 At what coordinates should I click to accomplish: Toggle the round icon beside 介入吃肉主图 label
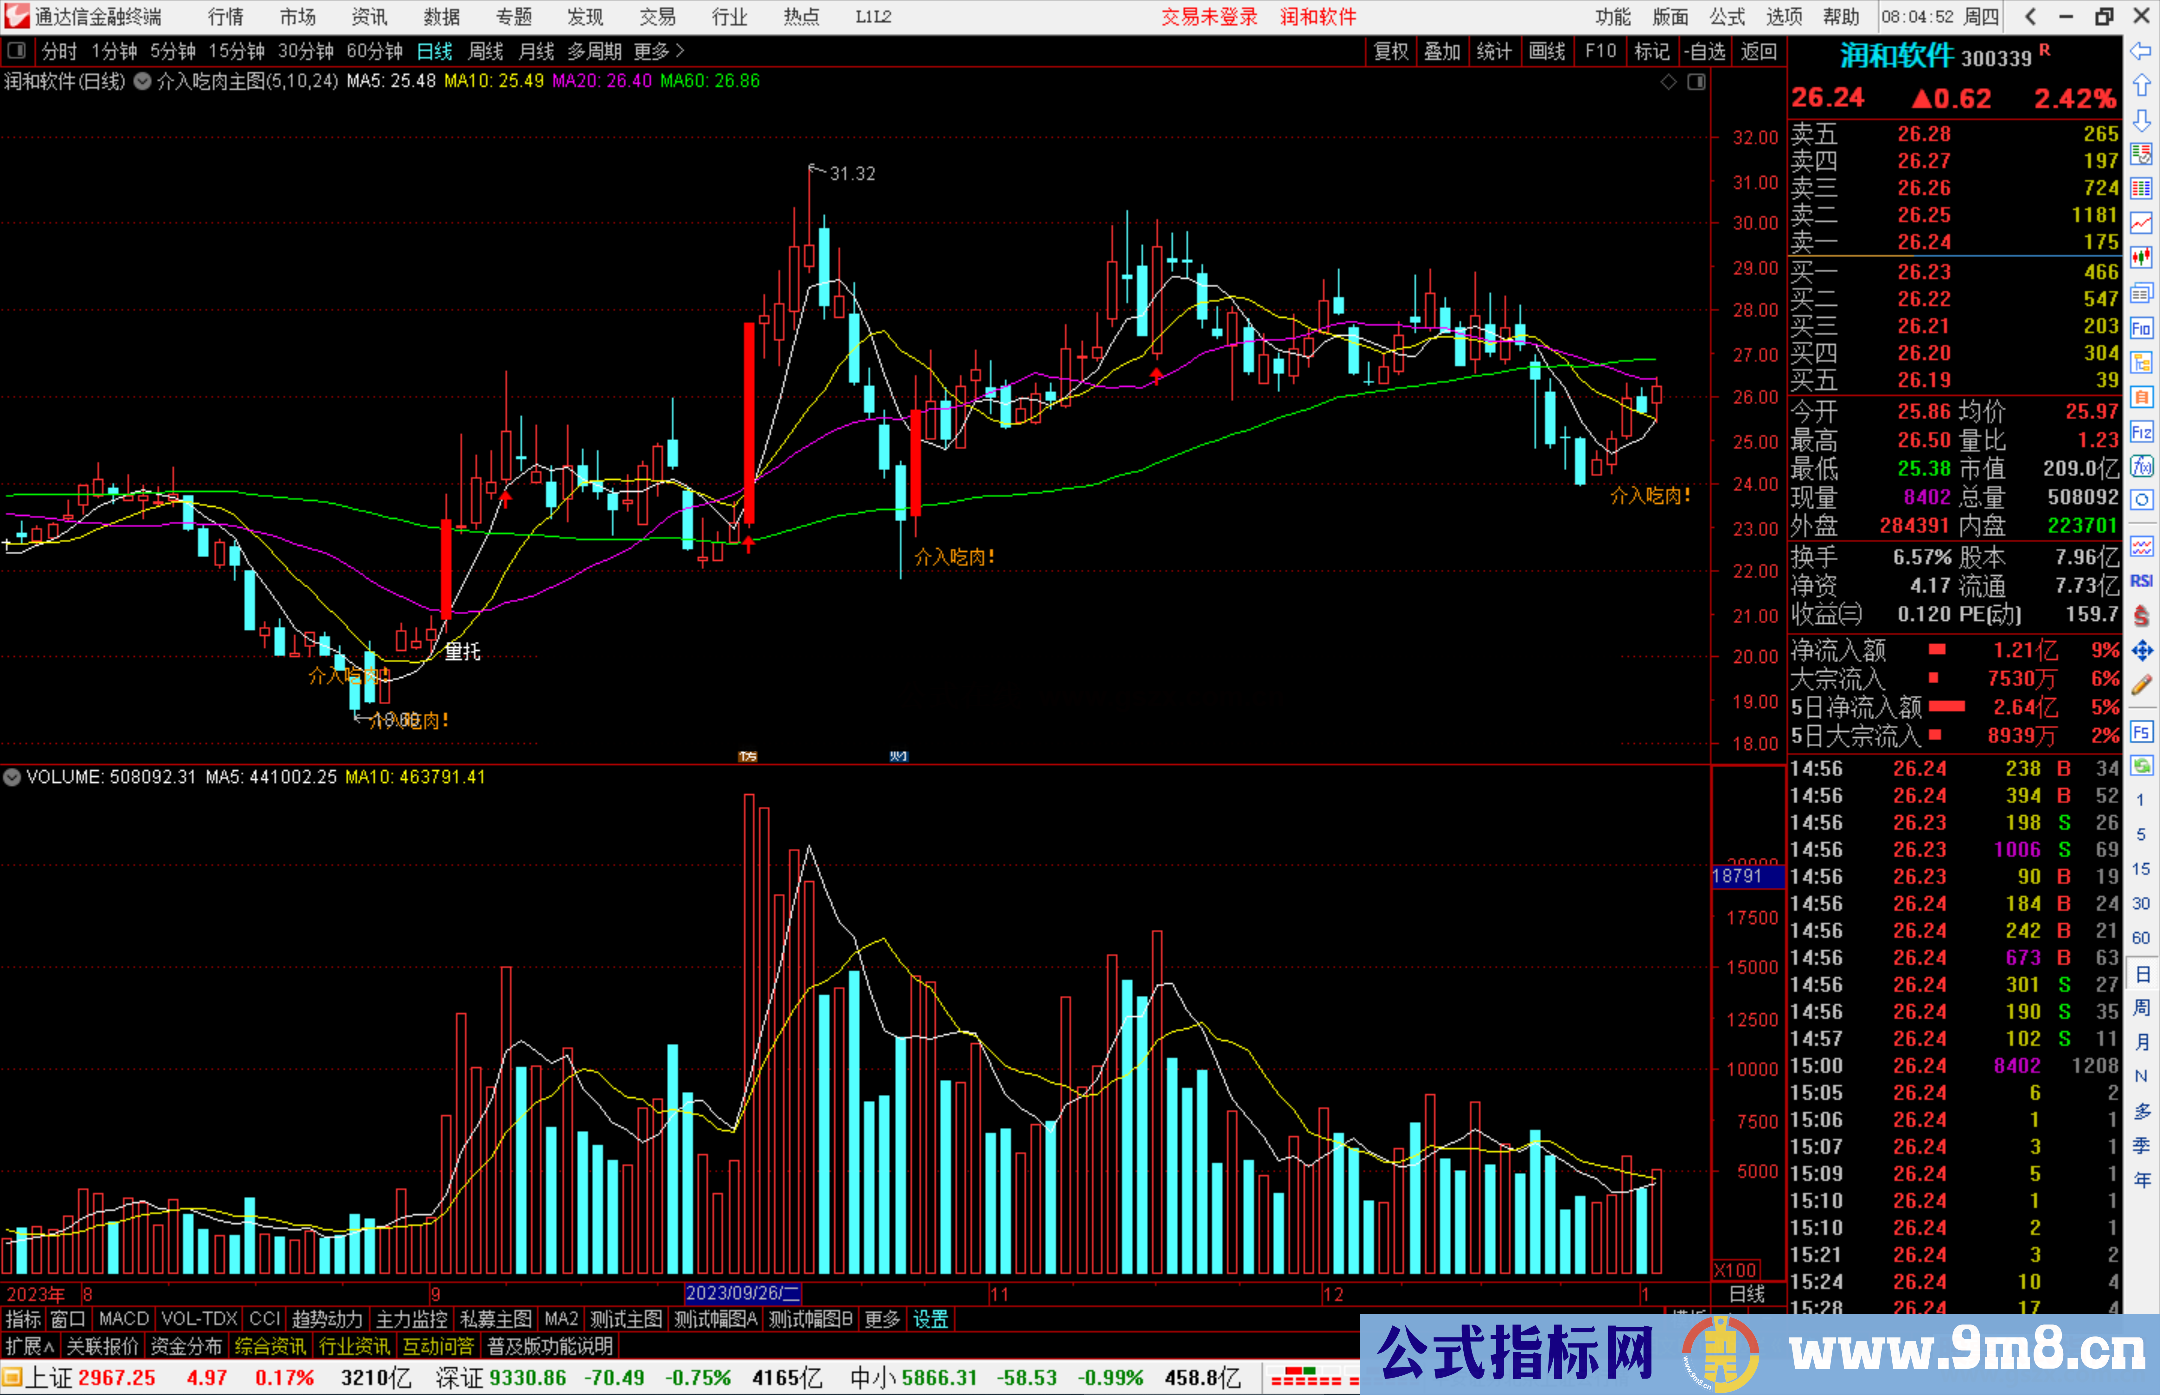click(143, 81)
